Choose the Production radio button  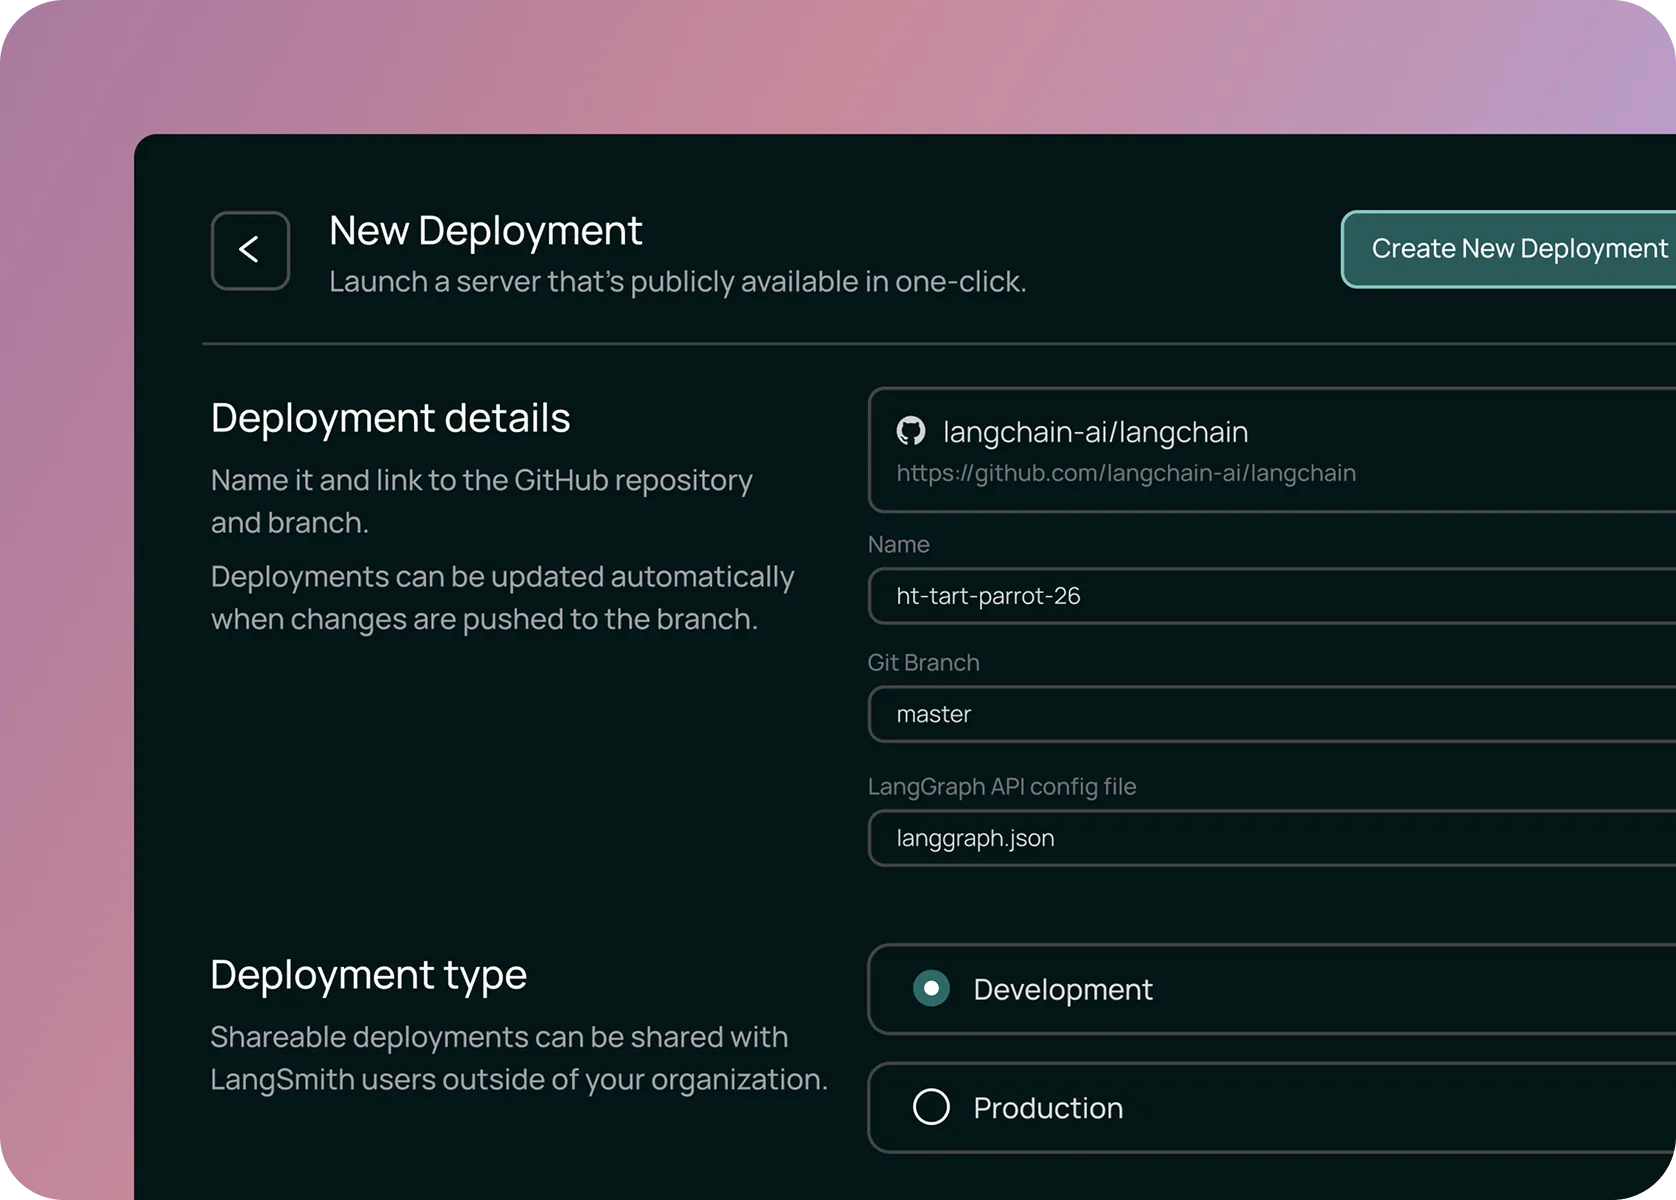tap(931, 1107)
